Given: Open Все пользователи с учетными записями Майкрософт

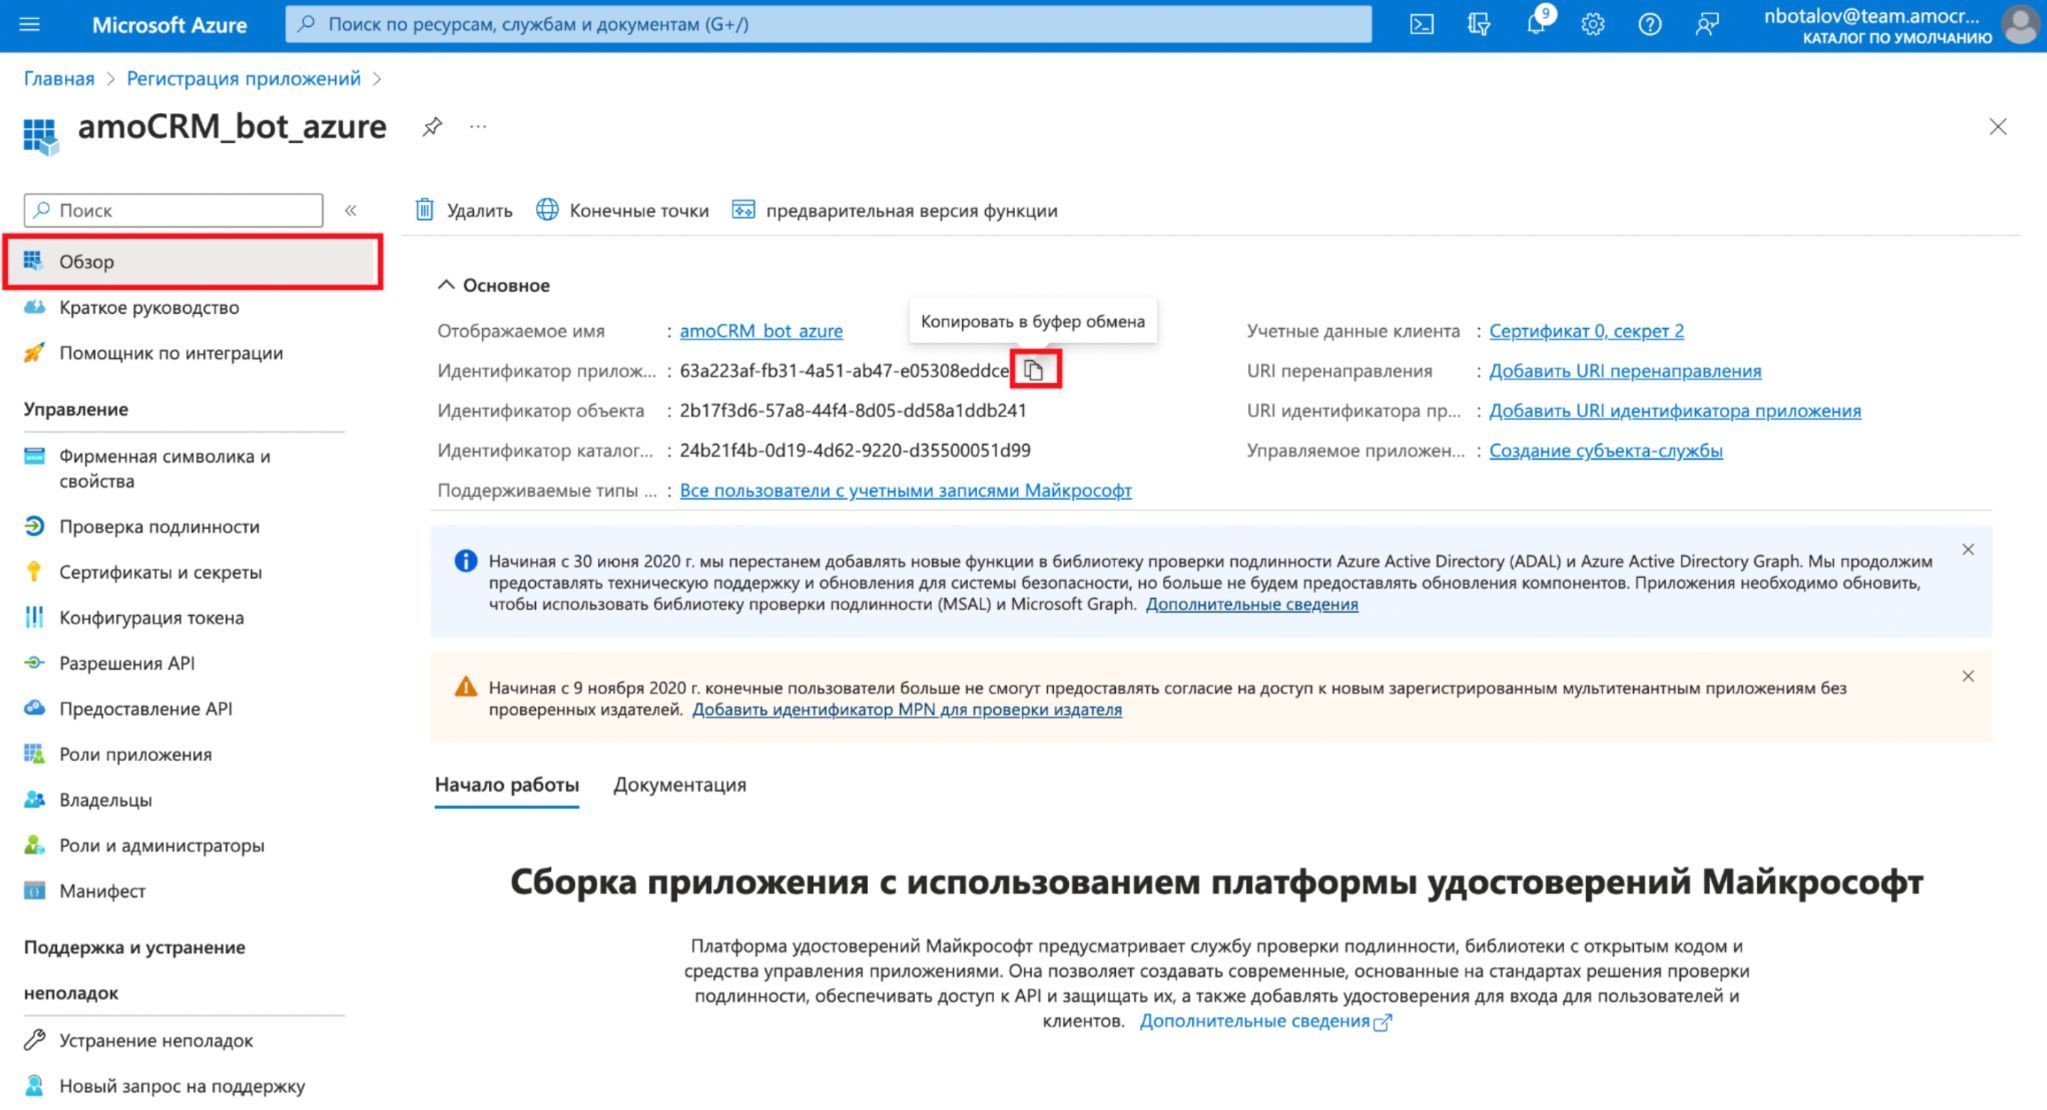Looking at the screenshot, I should coord(906,491).
